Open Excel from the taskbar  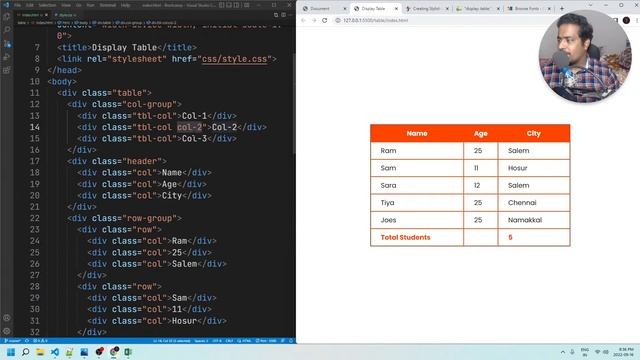[128, 352]
